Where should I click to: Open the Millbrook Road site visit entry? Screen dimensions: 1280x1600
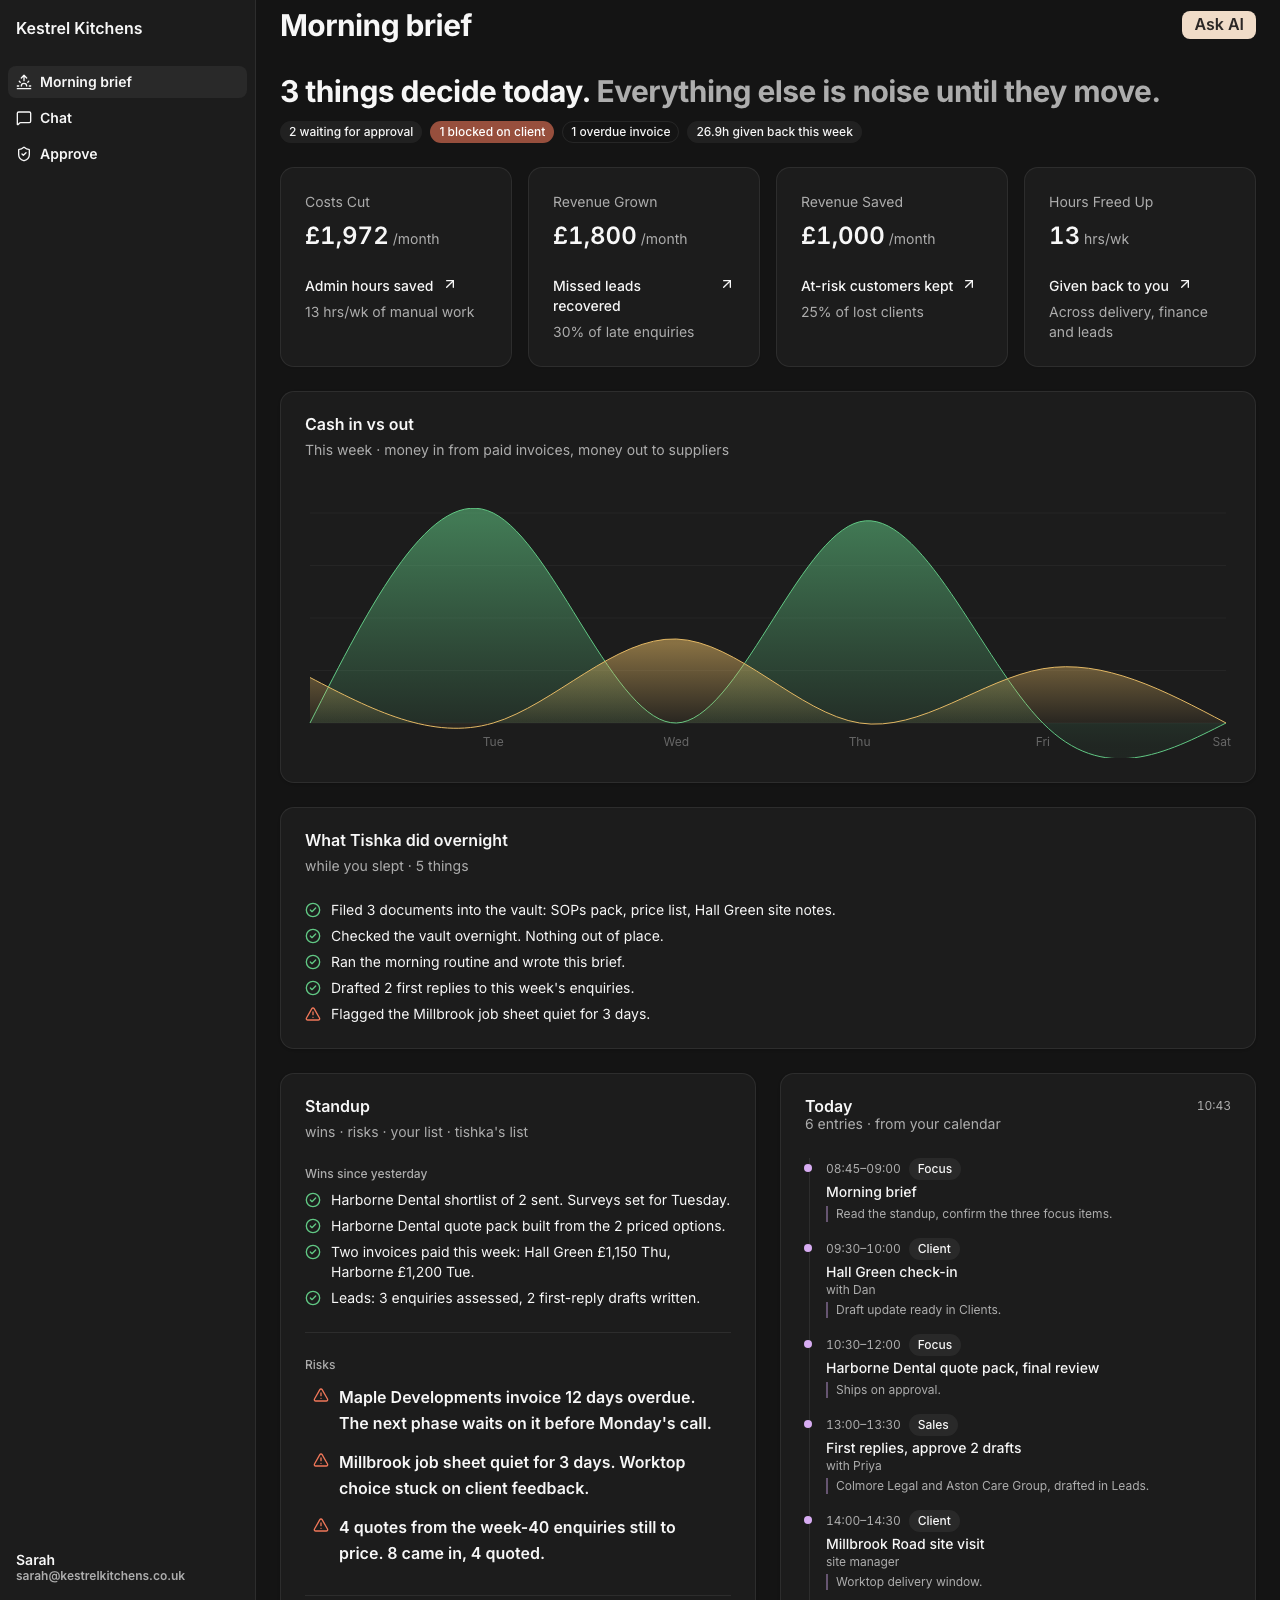pos(905,1544)
